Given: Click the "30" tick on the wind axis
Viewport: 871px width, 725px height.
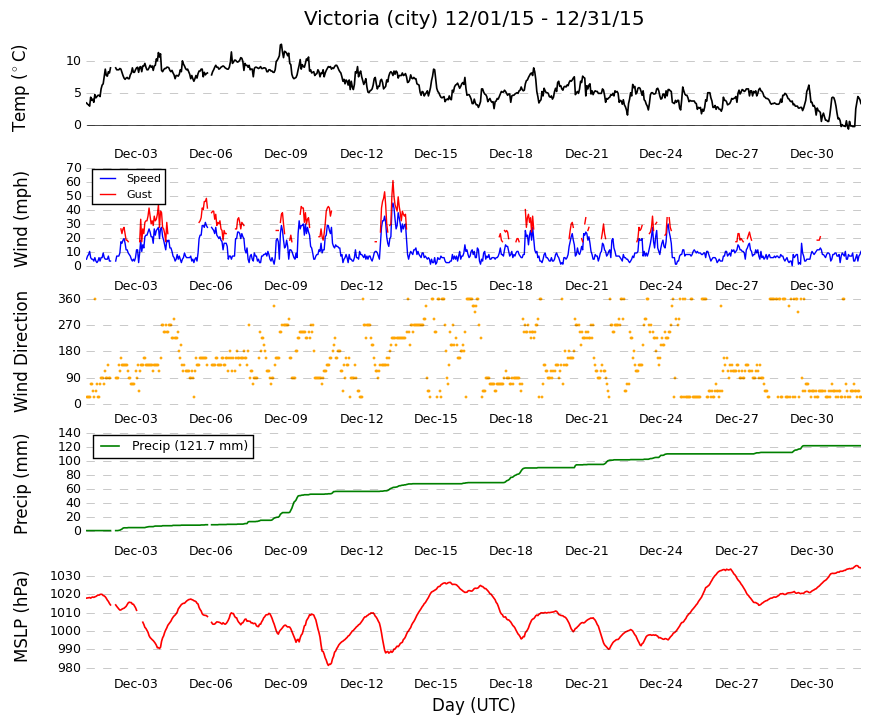Looking at the screenshot, I should tap(74, 224).
